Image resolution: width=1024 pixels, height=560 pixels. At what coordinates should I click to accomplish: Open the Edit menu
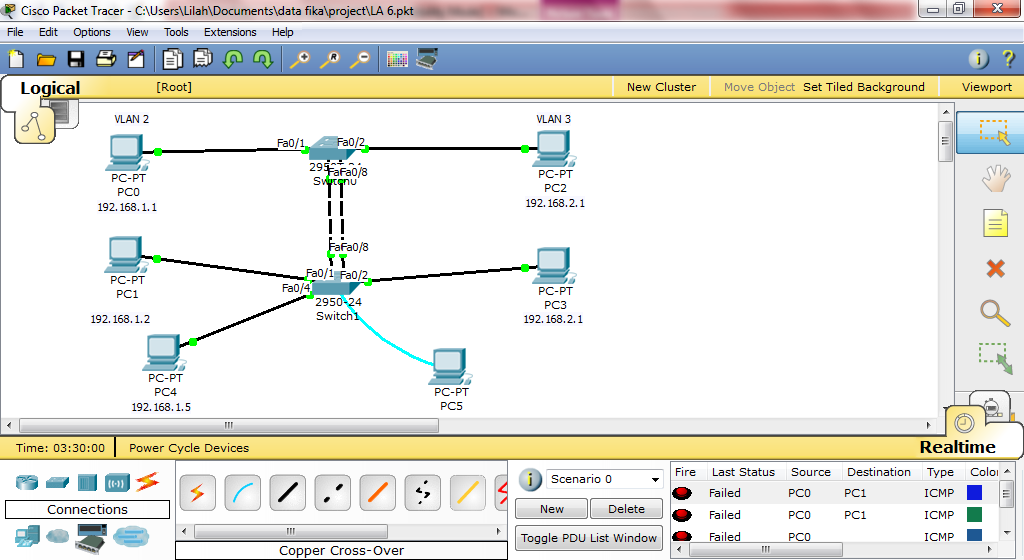(x=48, y=32)
